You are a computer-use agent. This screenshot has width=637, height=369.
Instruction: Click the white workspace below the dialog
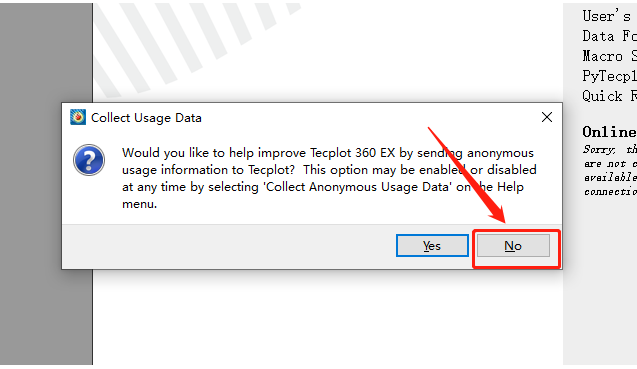coord(327,317)
